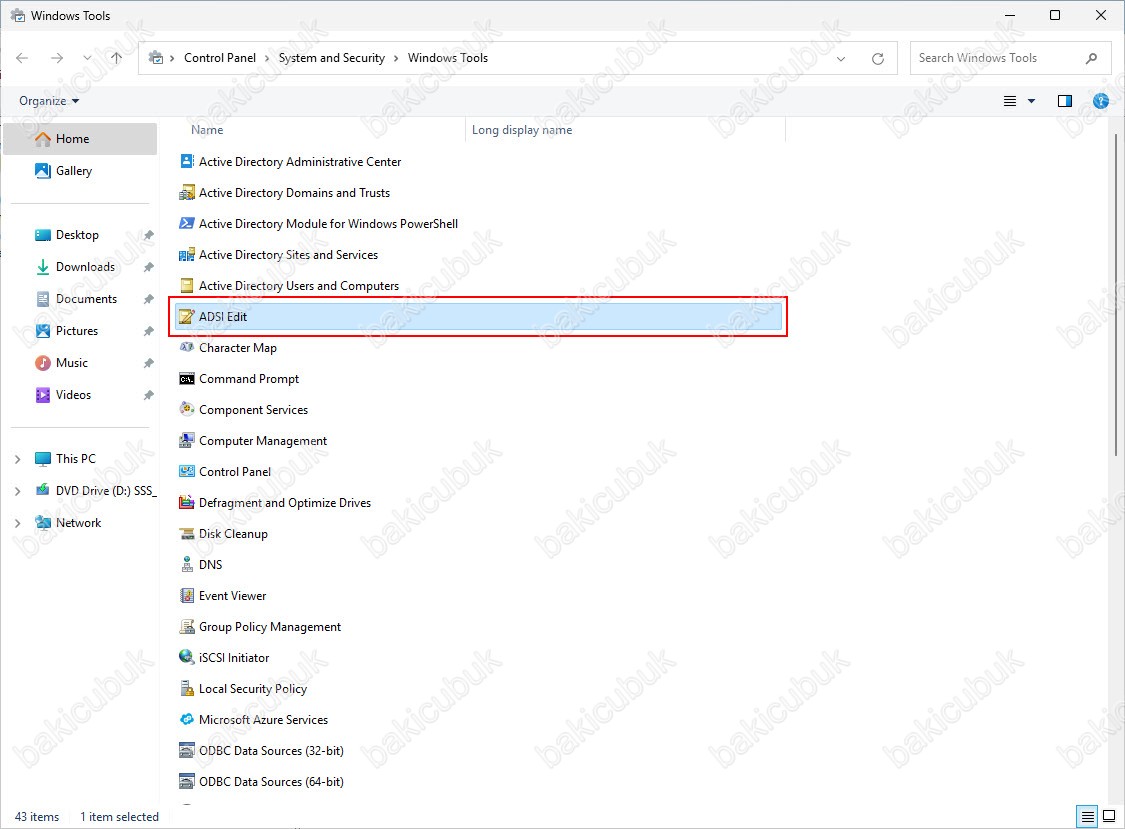Click the Windows Tools breadcrumb

coord(448,58)
